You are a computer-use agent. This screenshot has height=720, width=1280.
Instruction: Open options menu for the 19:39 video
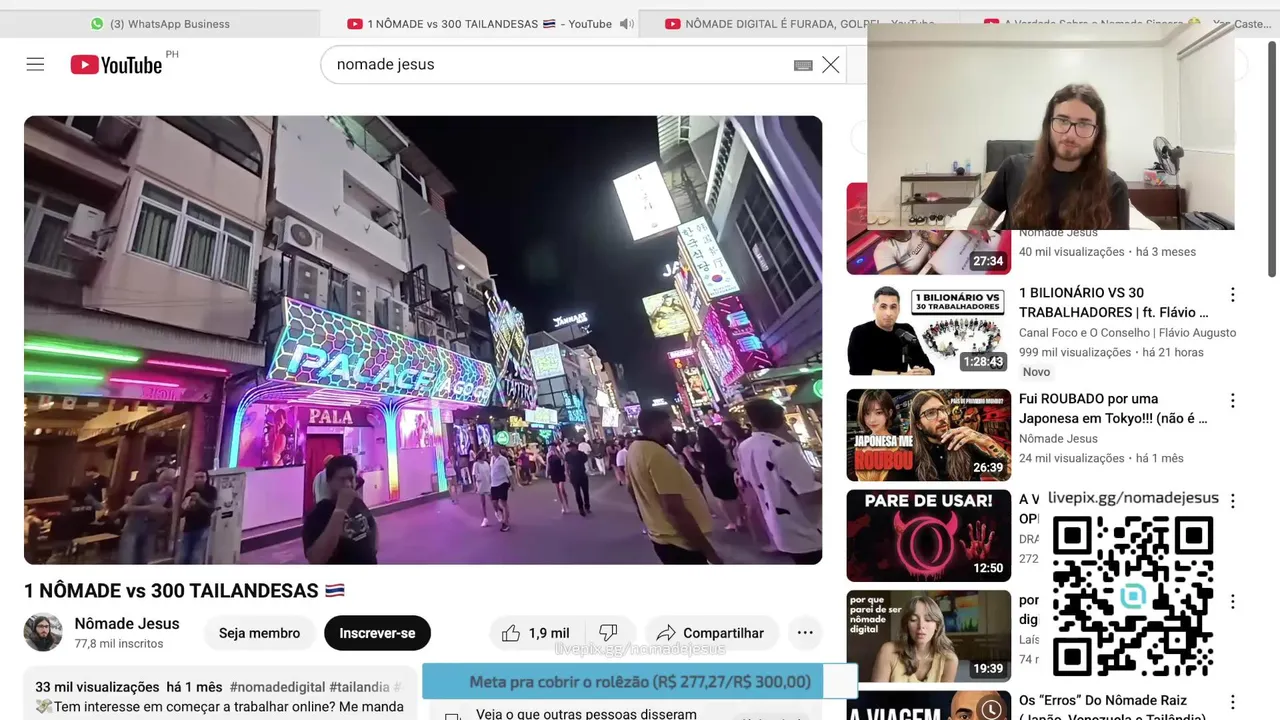point(1232,602)
